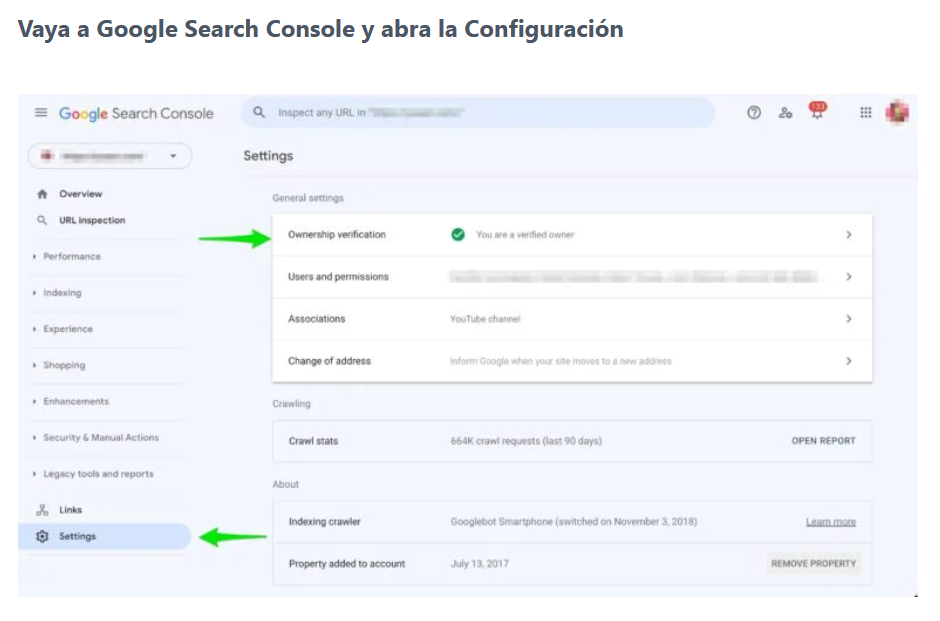Viewport: 940px width, 621px height.
Task: Click chevron on Change of address row
Action: (849, 361)
